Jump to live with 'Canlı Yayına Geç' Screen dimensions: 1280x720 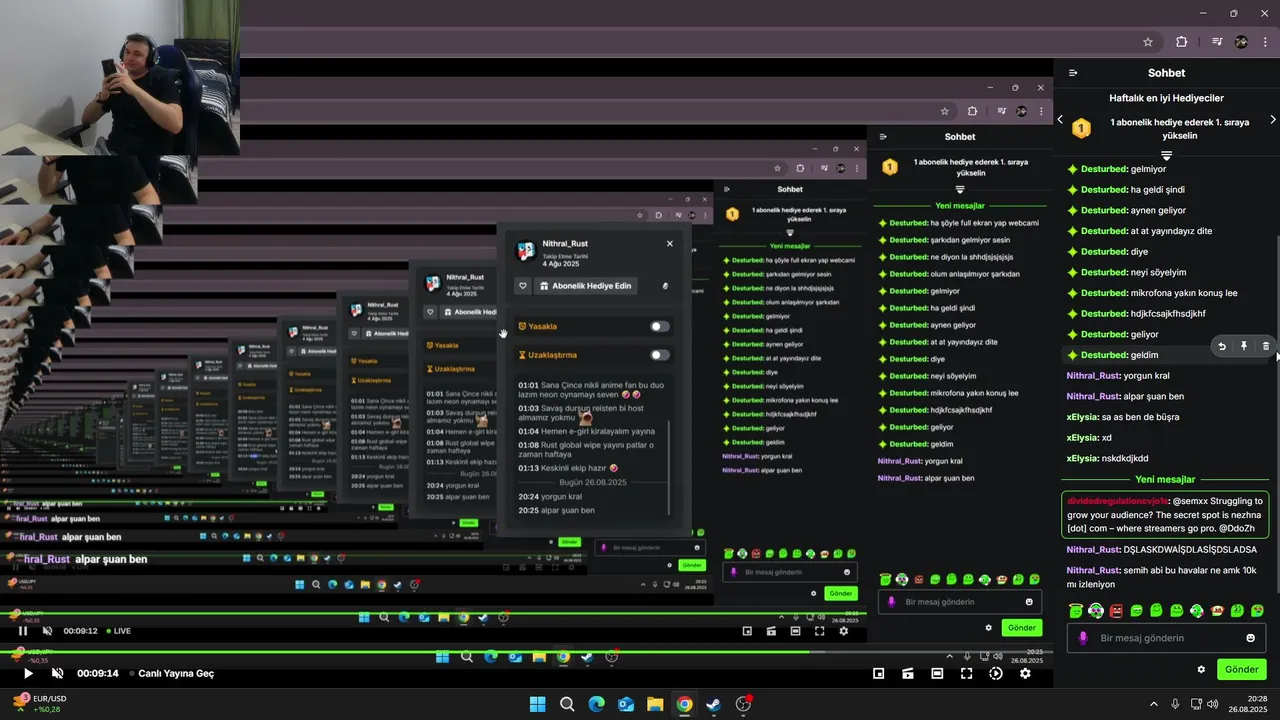click(x=175, y=674)
